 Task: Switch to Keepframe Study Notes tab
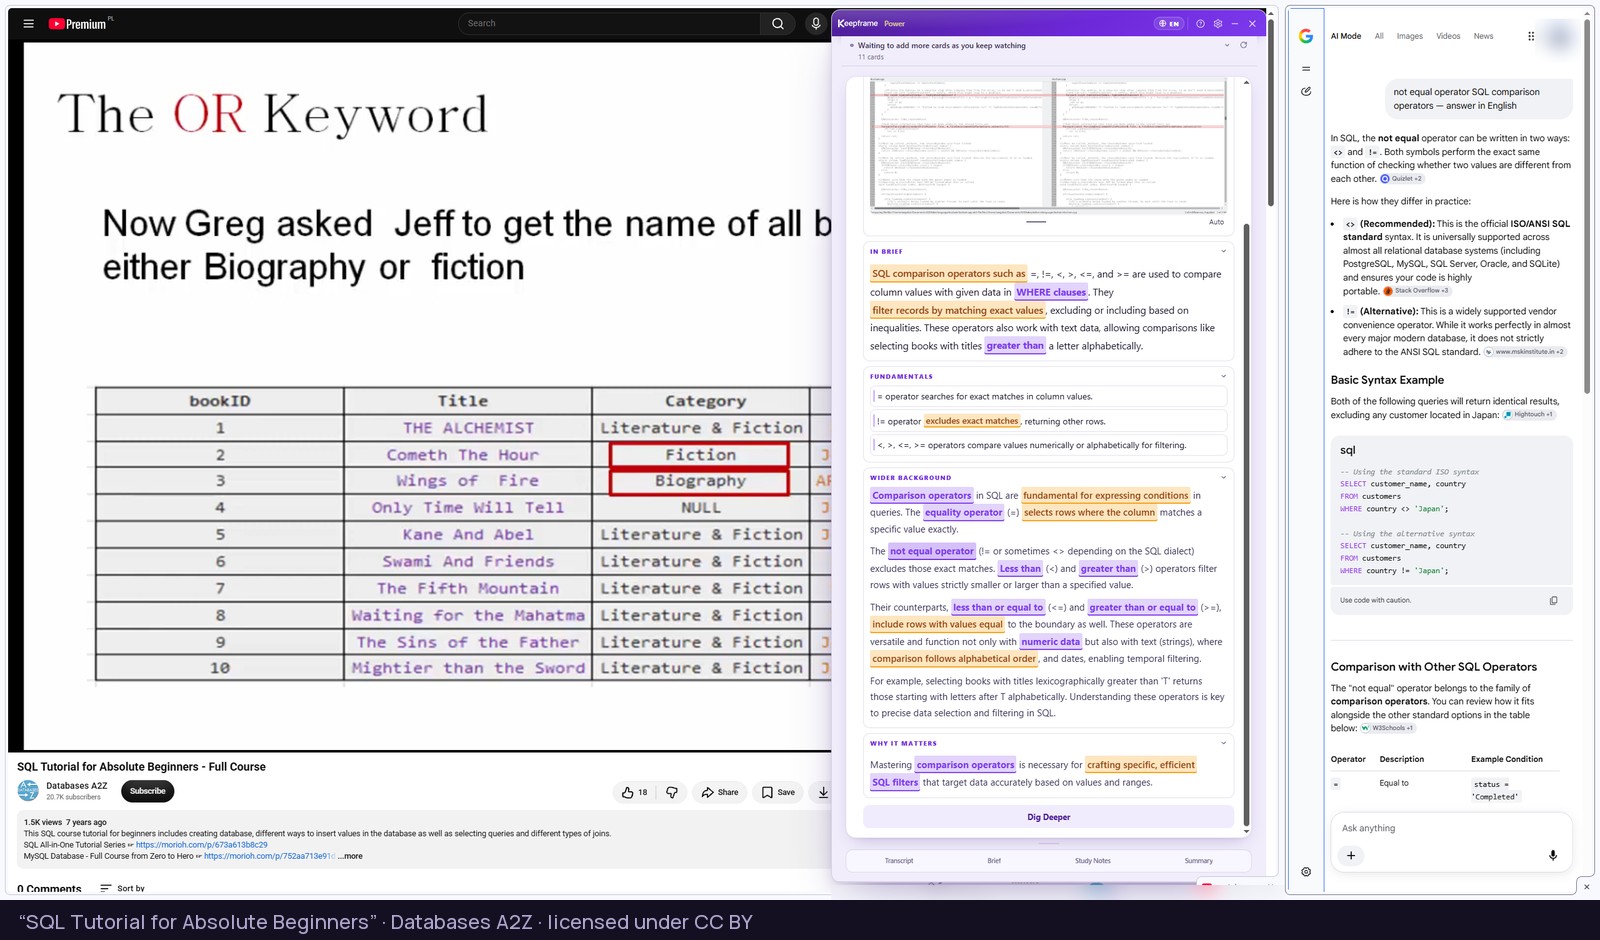[x=1093, y=861]
